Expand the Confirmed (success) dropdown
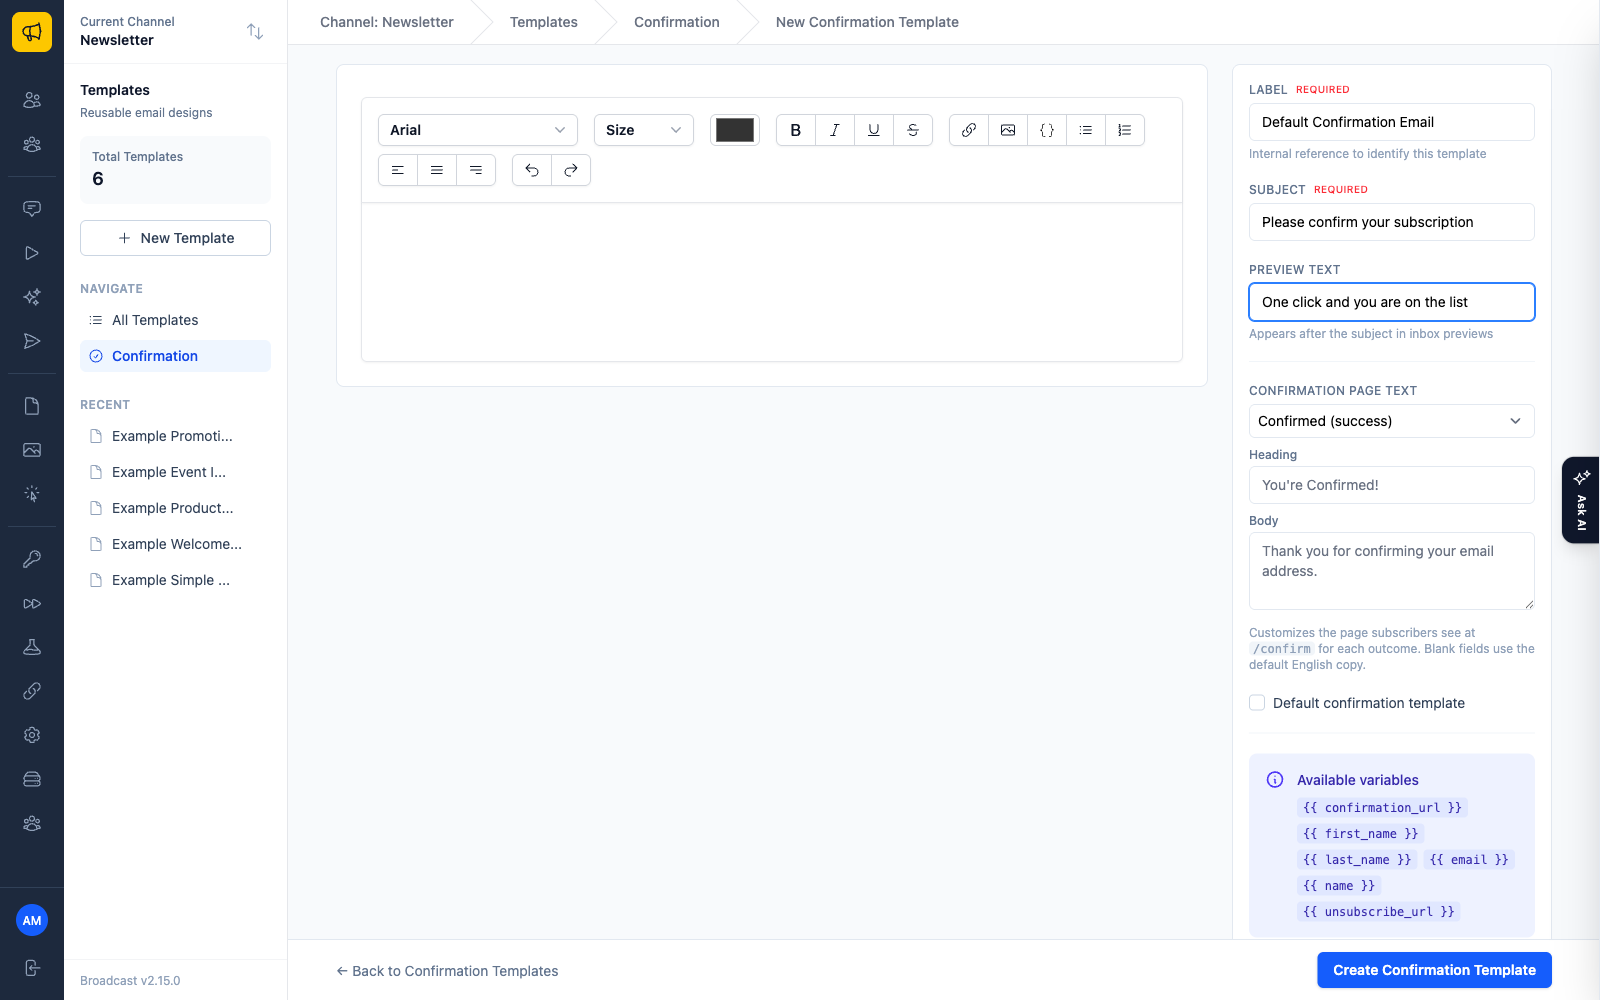This screenshot has height=1000, width=1600. pos(1392,421)
